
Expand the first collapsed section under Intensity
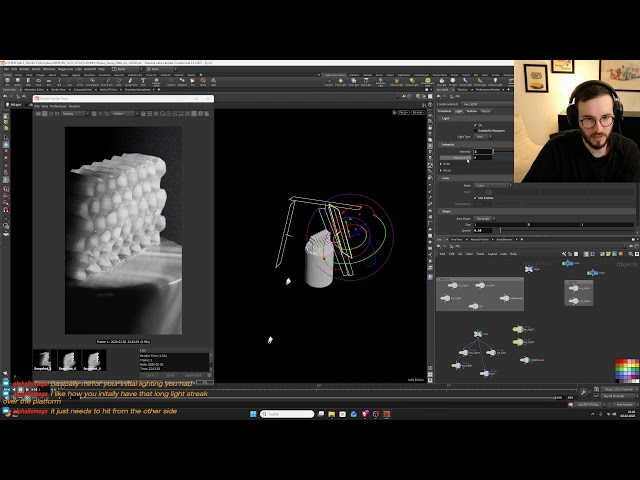coord(441,164)
